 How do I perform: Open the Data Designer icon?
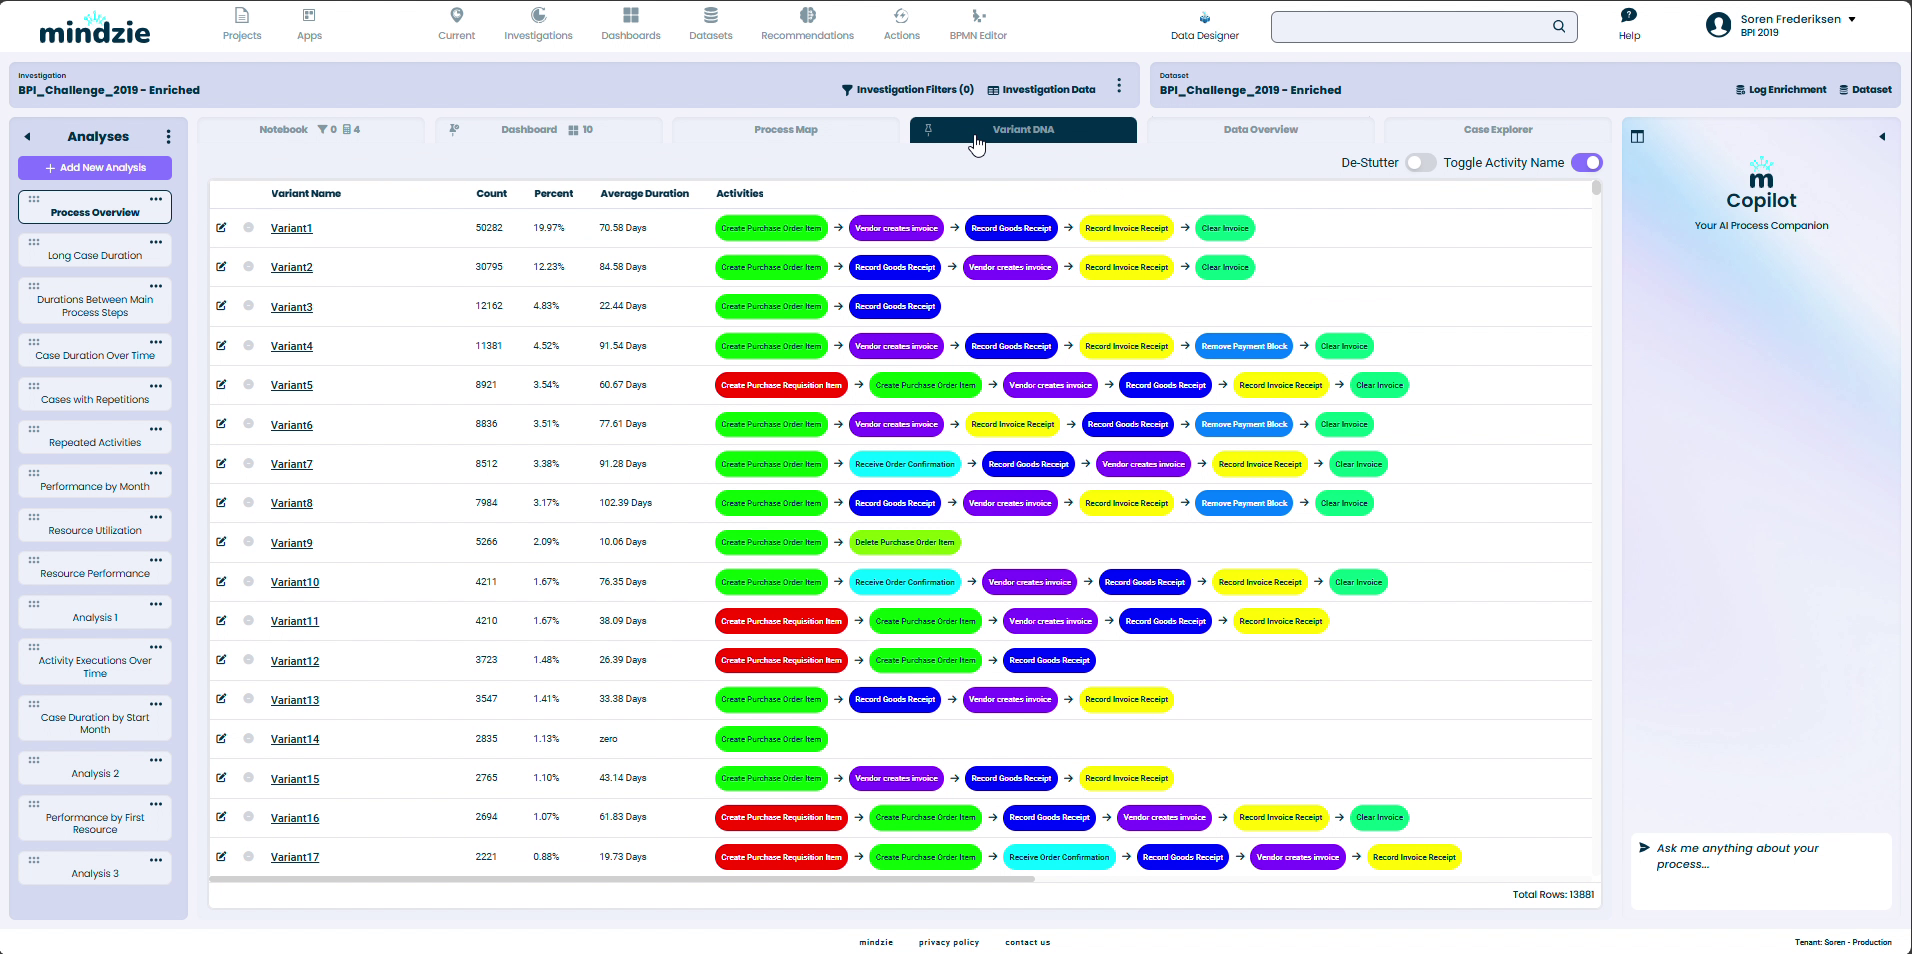coord(1204,18)
